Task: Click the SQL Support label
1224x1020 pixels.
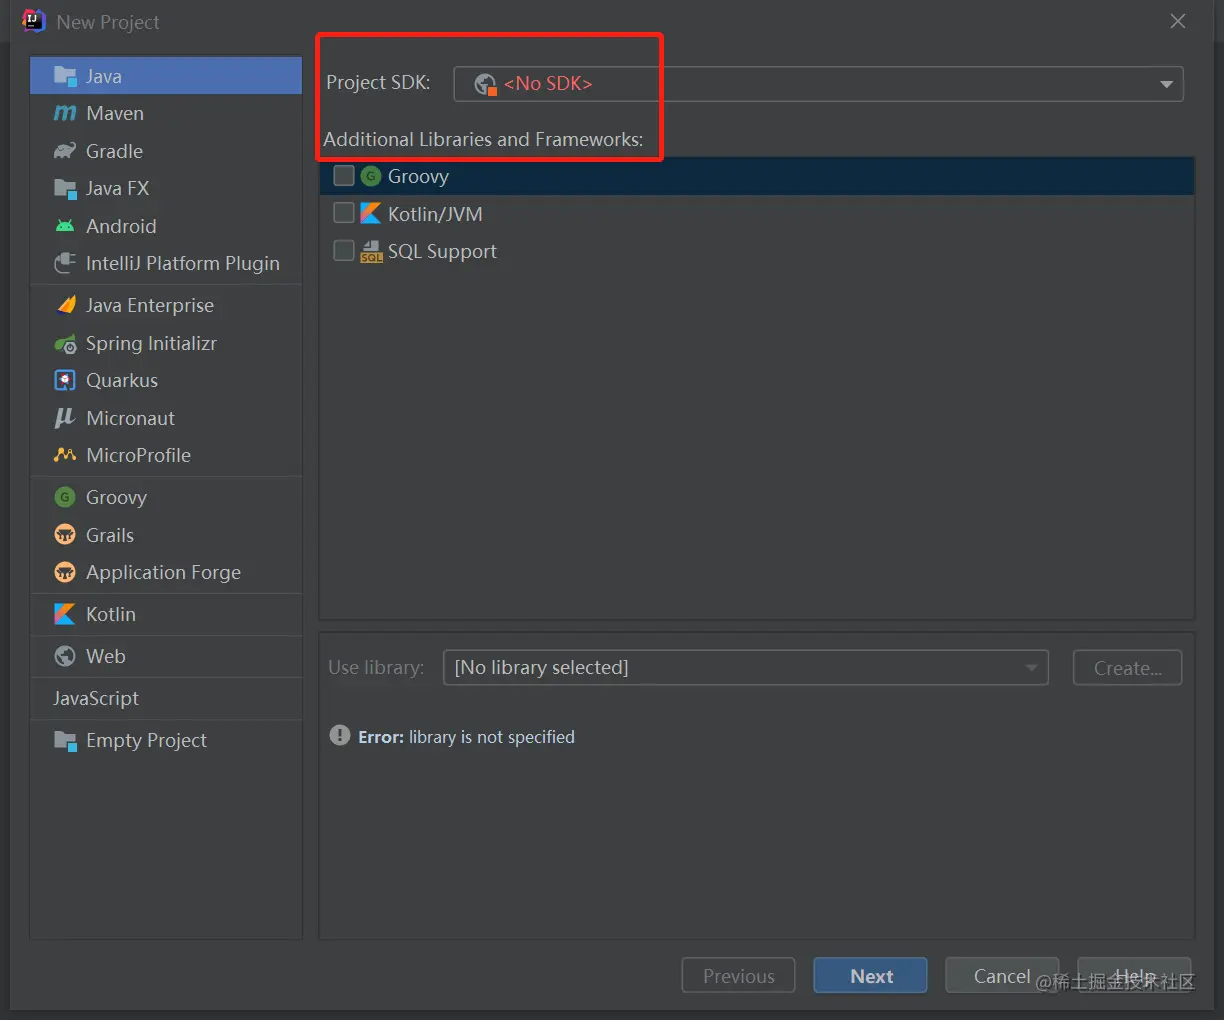Action: [x=442, y=251]
